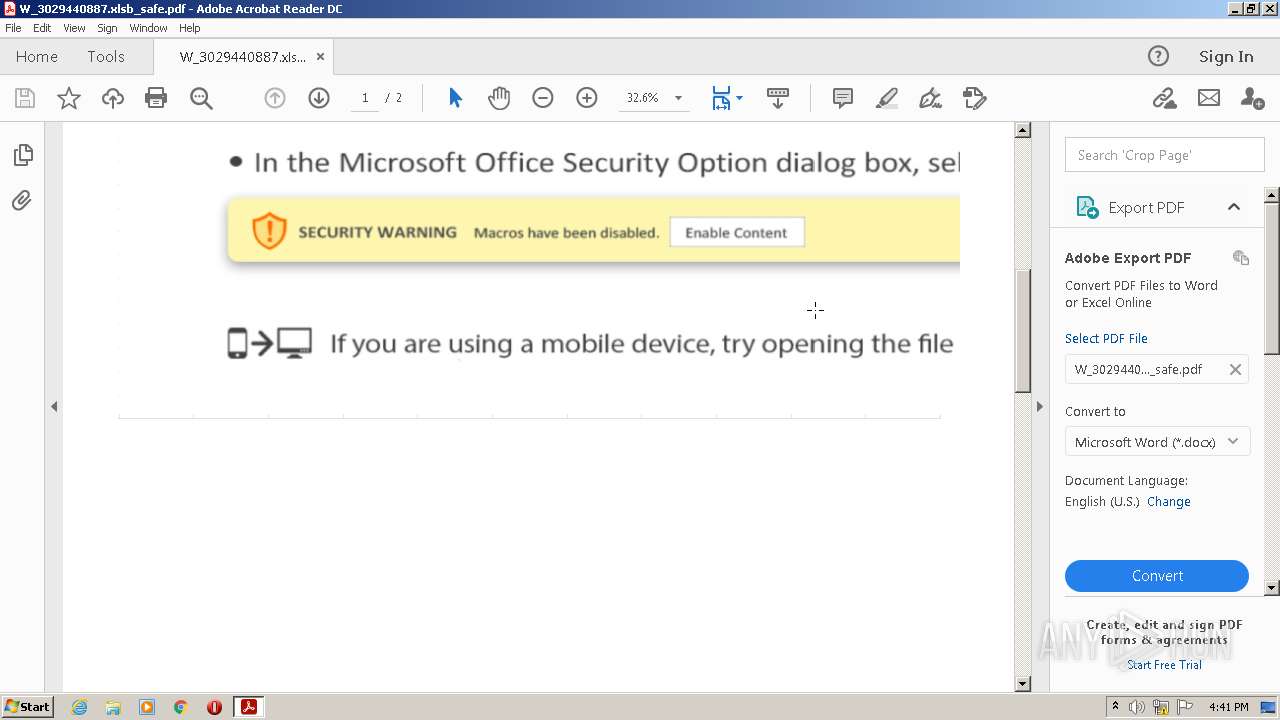
Task: Remove selected PDF file with X
Action: pos(1235,369)
